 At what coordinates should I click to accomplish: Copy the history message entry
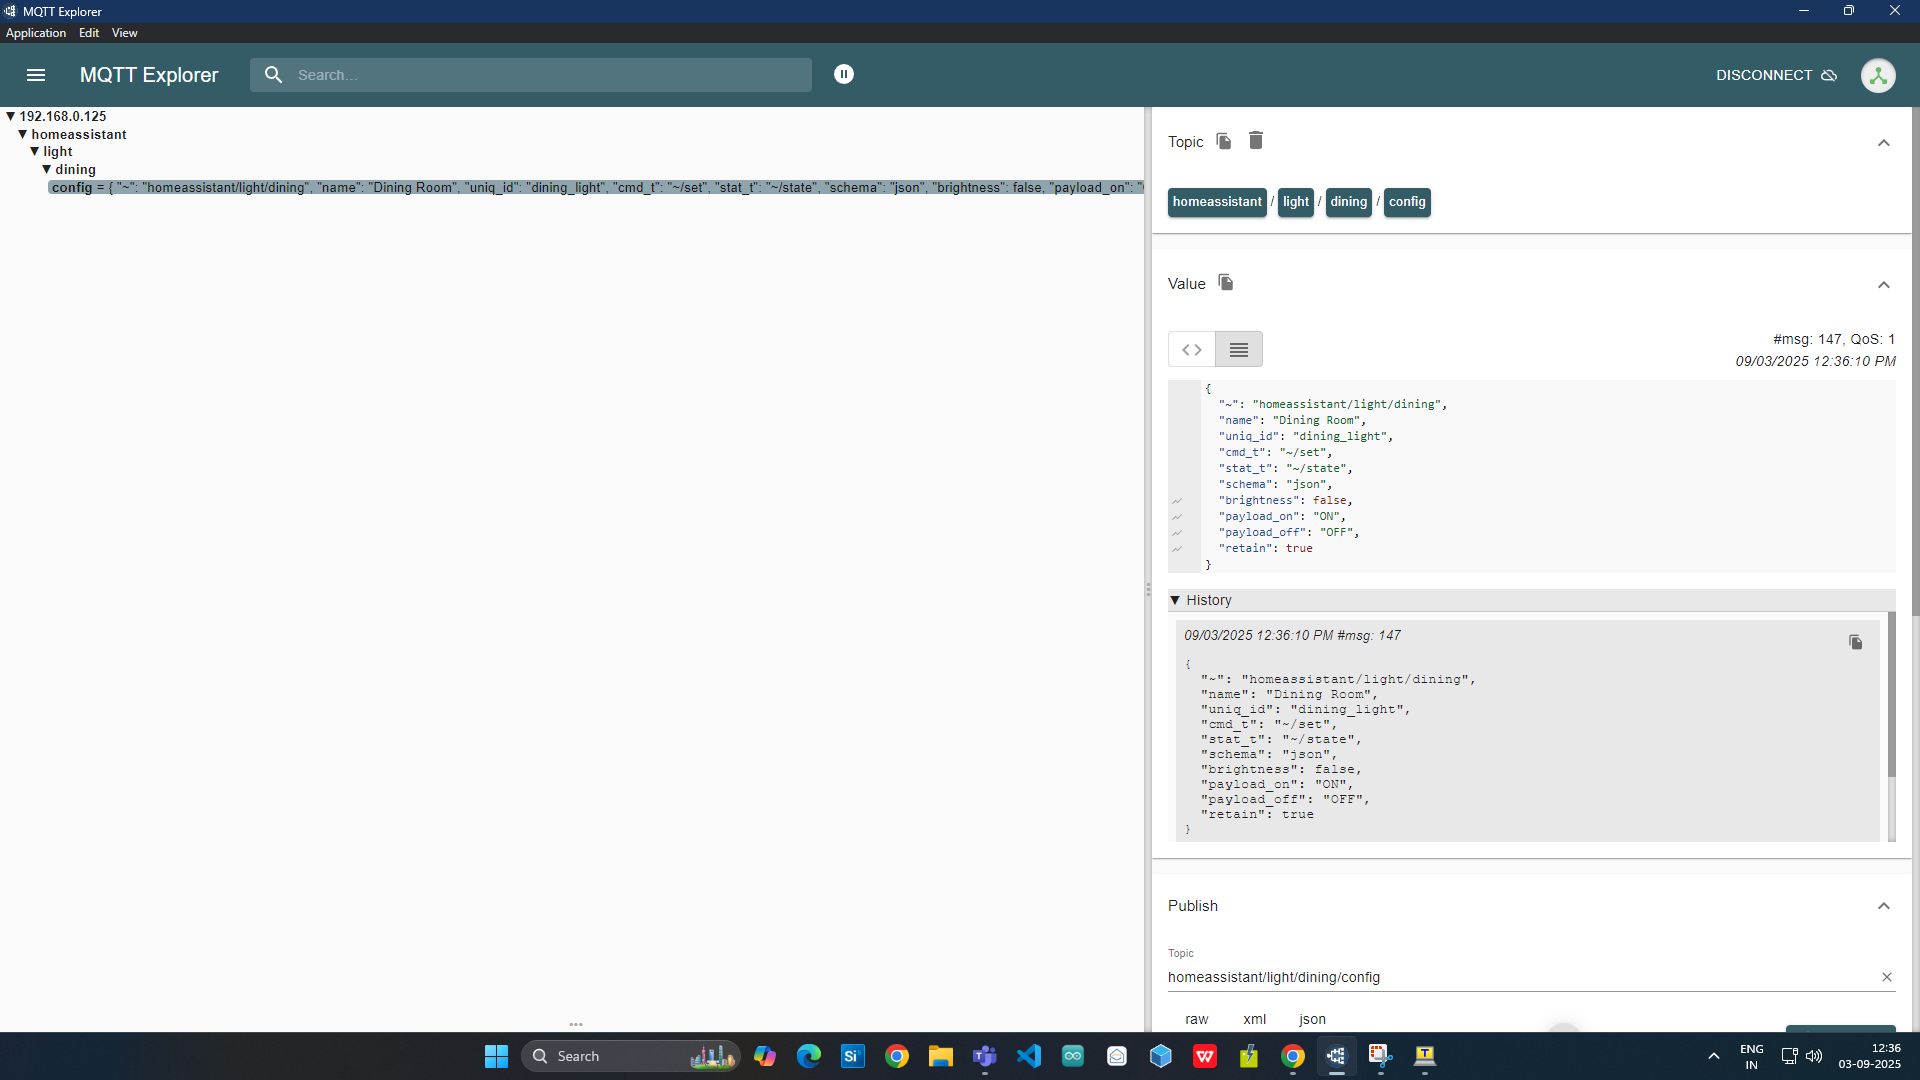point(1856,642)
